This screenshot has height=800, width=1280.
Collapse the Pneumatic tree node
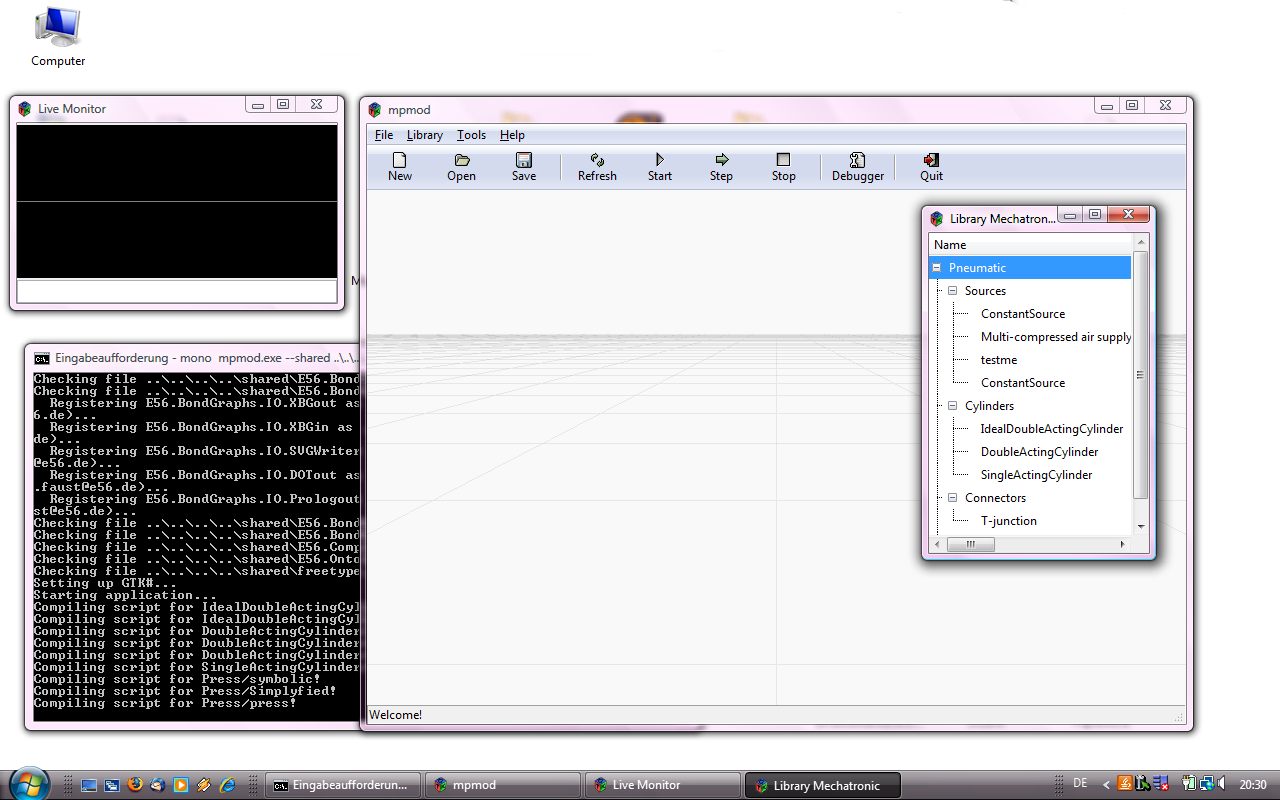pyautogui.click(x=937, y=268)
